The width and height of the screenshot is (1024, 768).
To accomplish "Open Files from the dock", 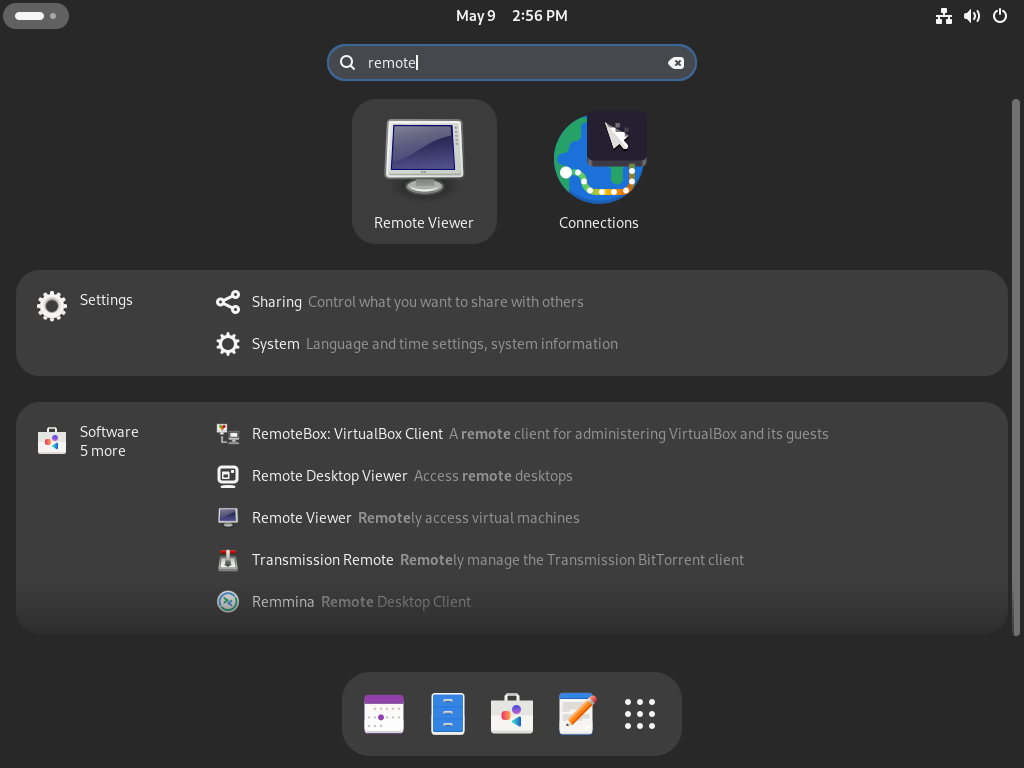I will pyautogui.click(x=448, y=714).
